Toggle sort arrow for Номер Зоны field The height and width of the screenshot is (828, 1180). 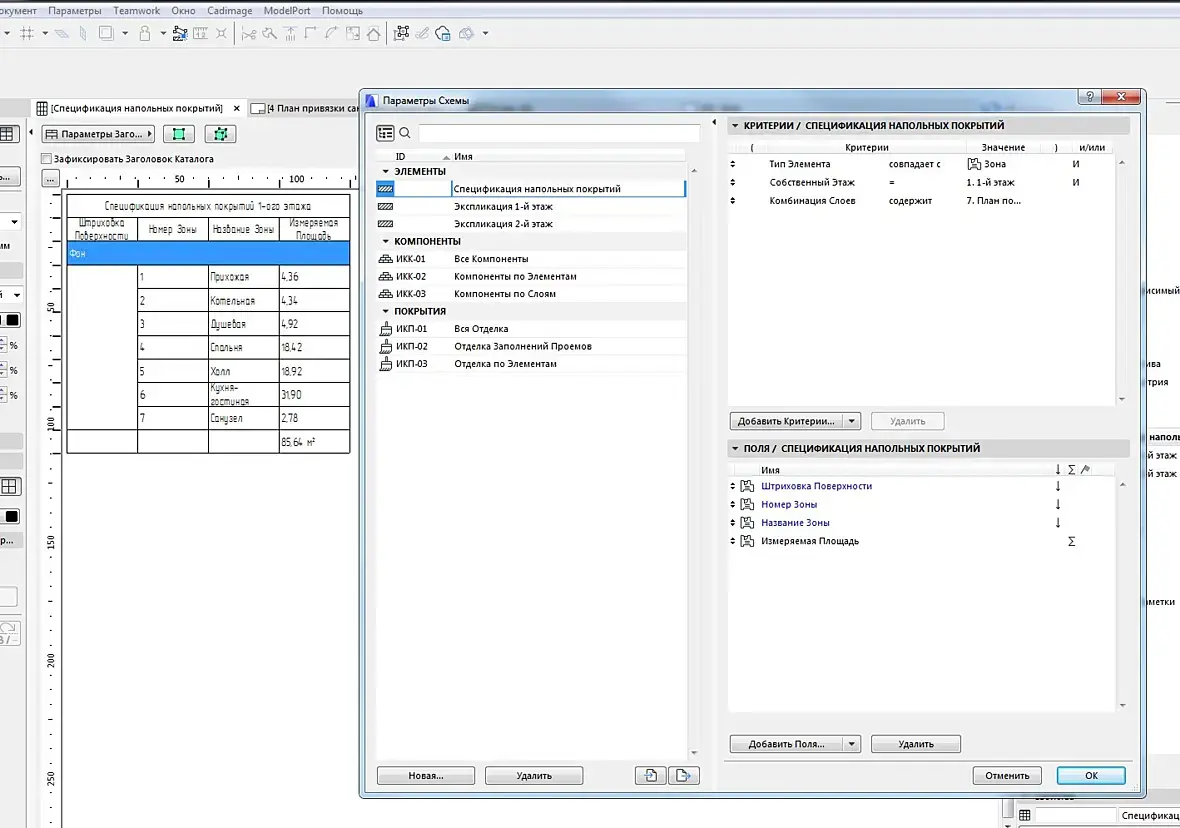coord(1058,504)
